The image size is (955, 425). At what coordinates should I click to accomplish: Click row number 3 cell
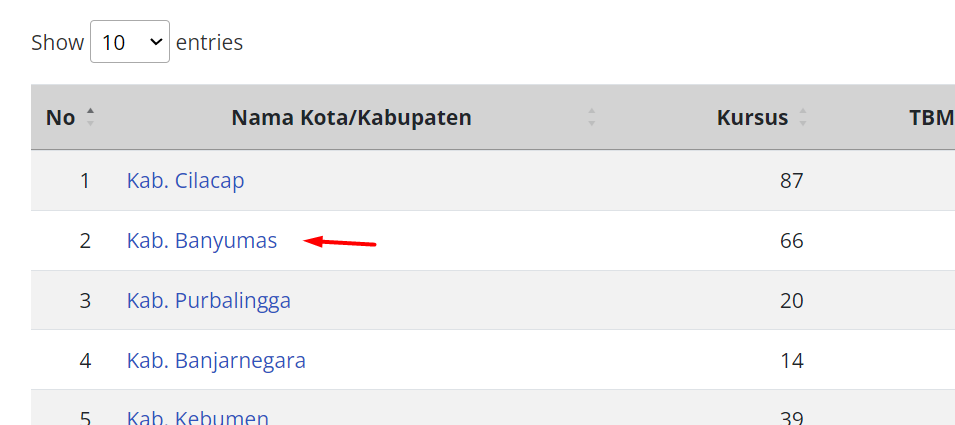tap(85, 301)
